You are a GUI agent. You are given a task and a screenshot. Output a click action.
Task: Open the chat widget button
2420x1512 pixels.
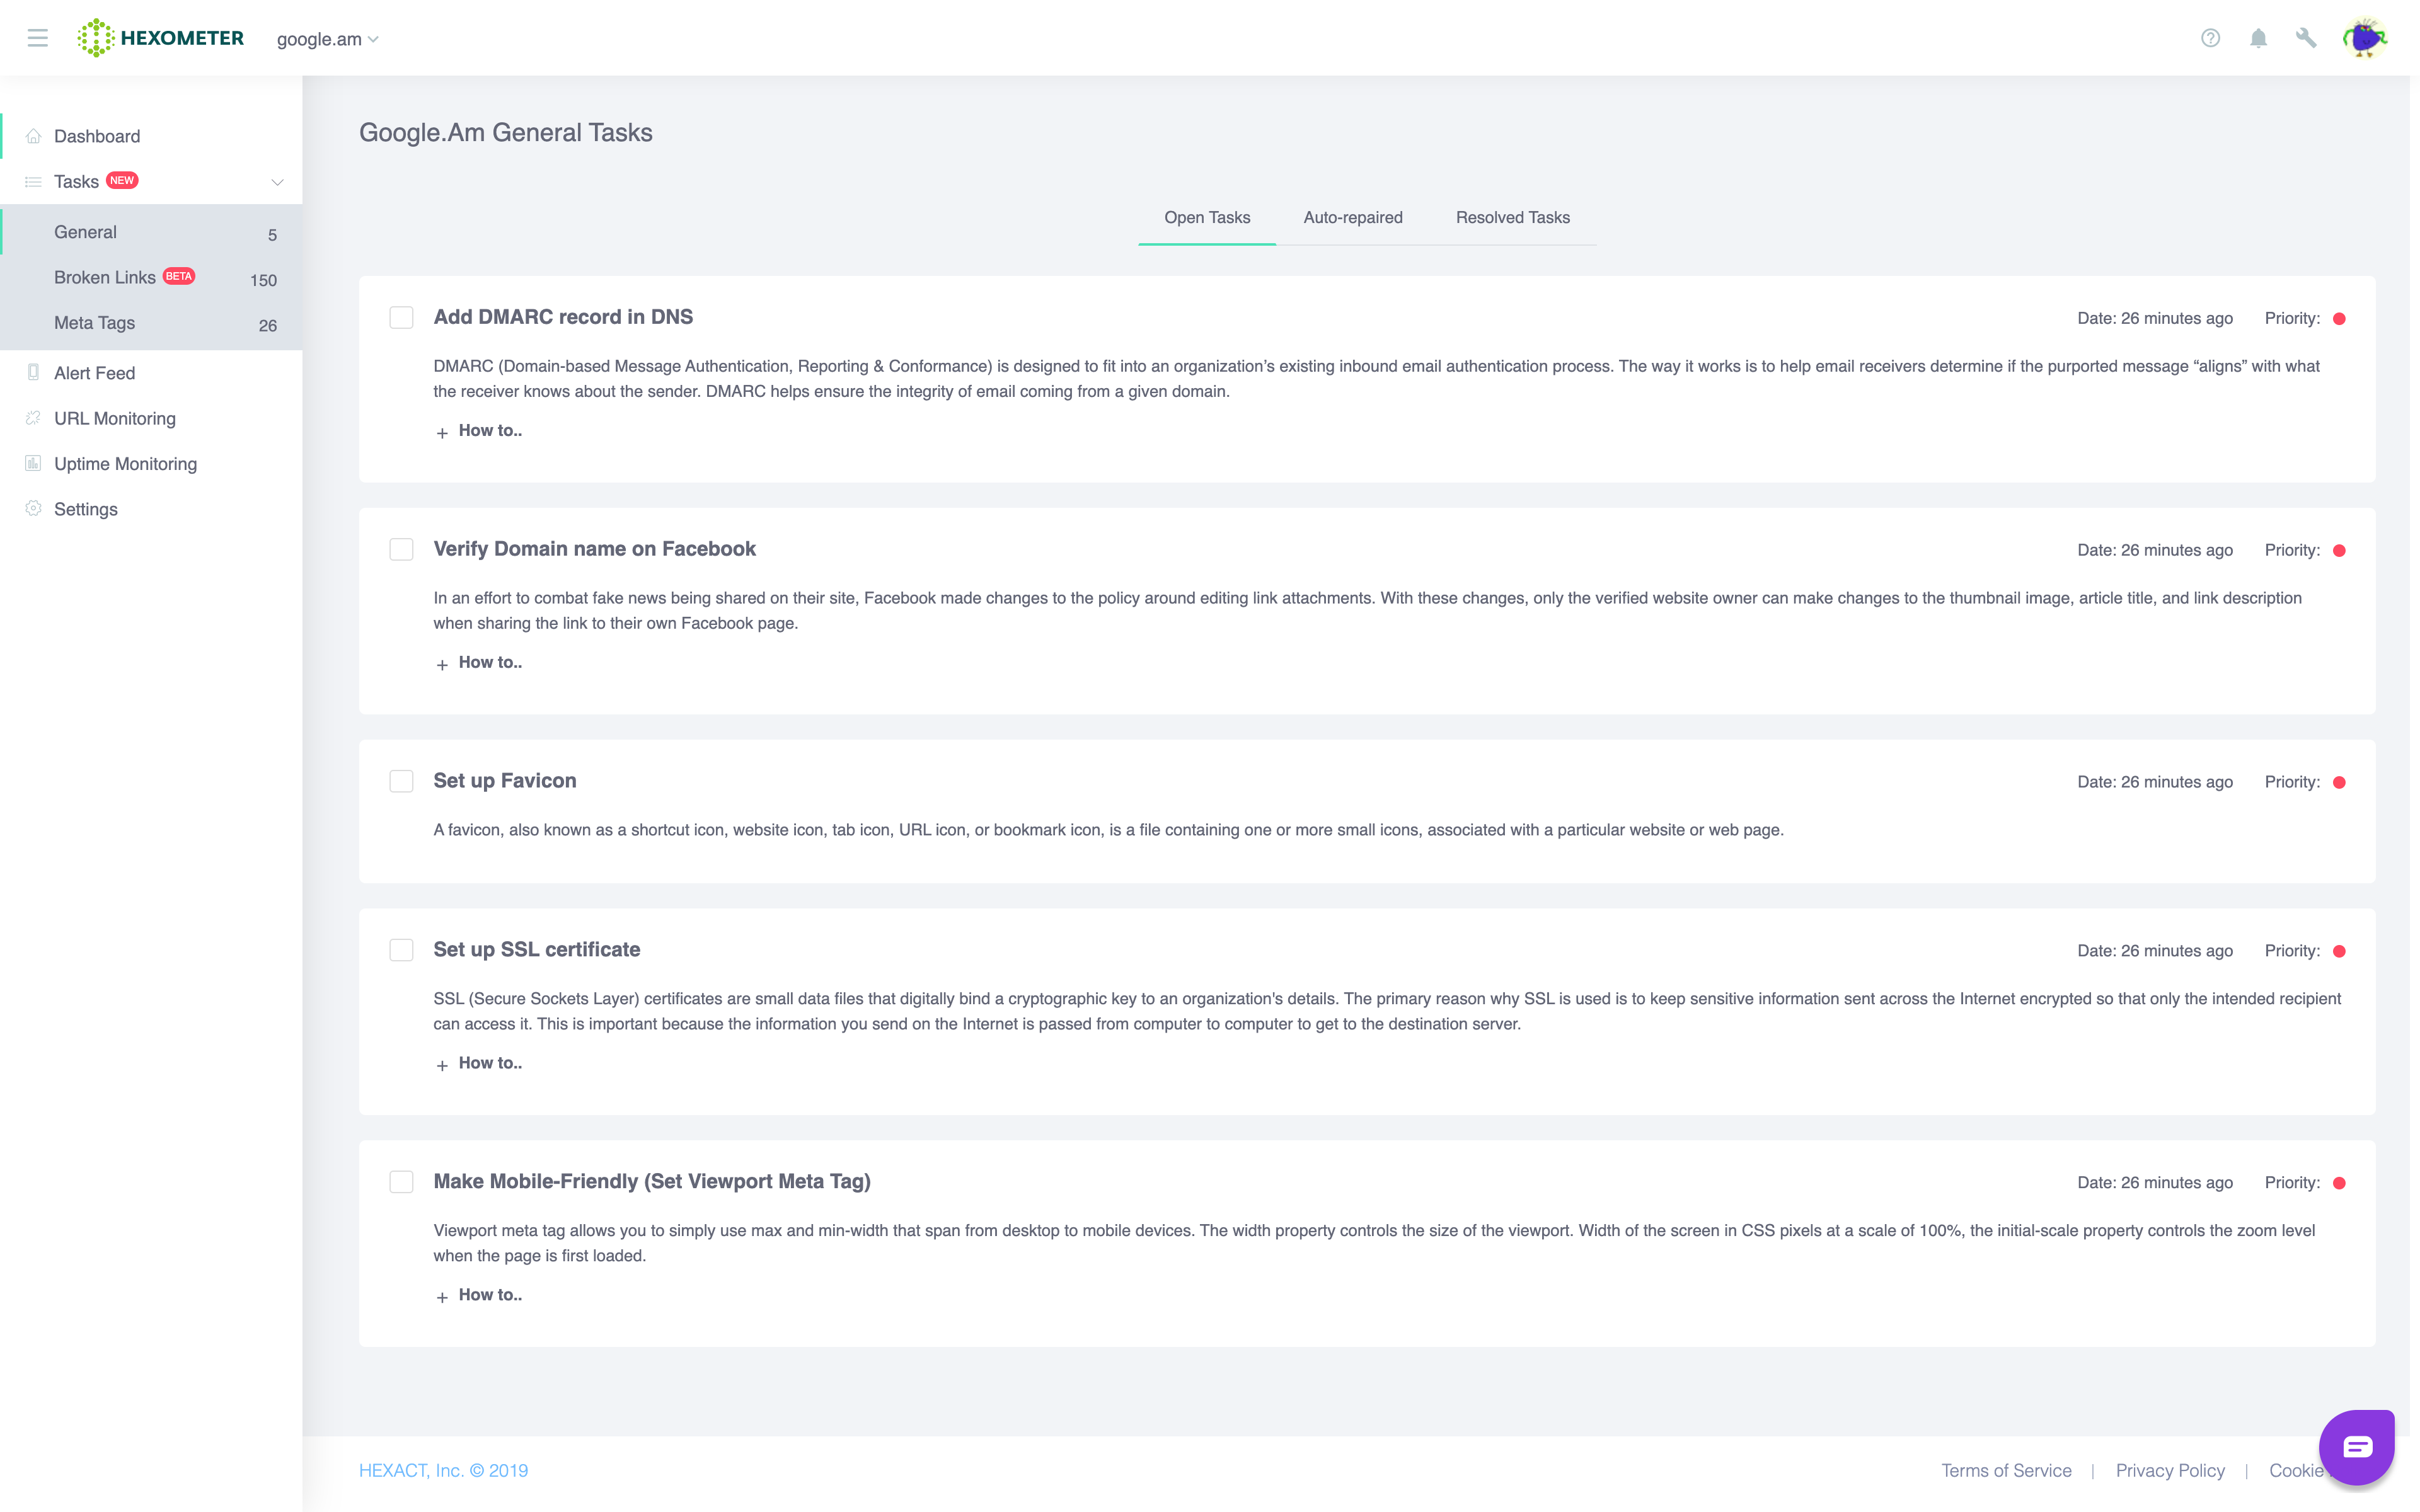pyautogui.click(x=2357, y=1447)
